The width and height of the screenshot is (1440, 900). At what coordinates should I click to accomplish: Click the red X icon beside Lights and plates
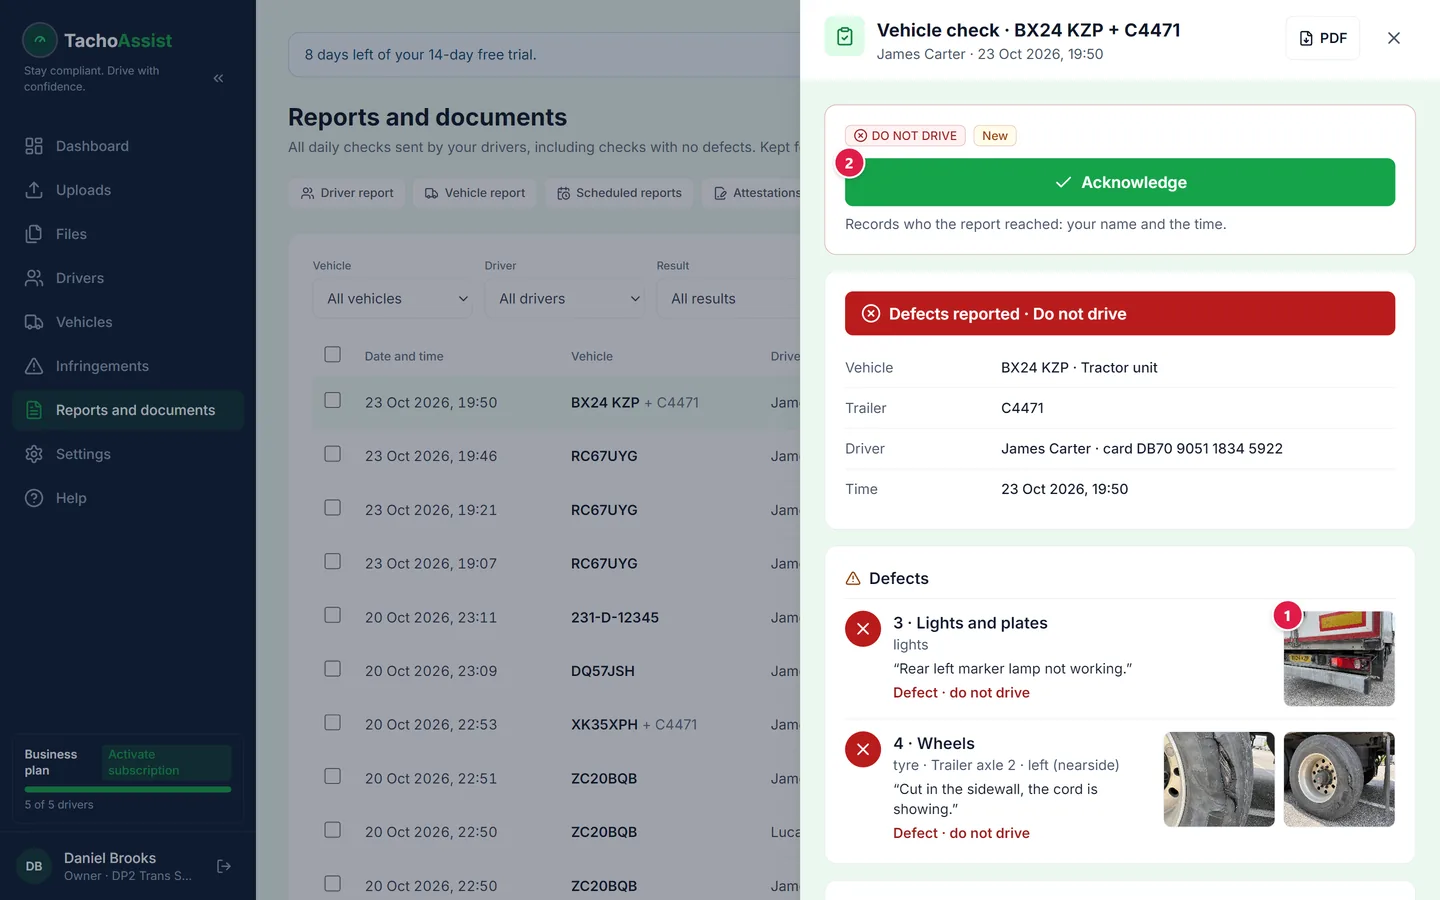[x=863, y=629]
